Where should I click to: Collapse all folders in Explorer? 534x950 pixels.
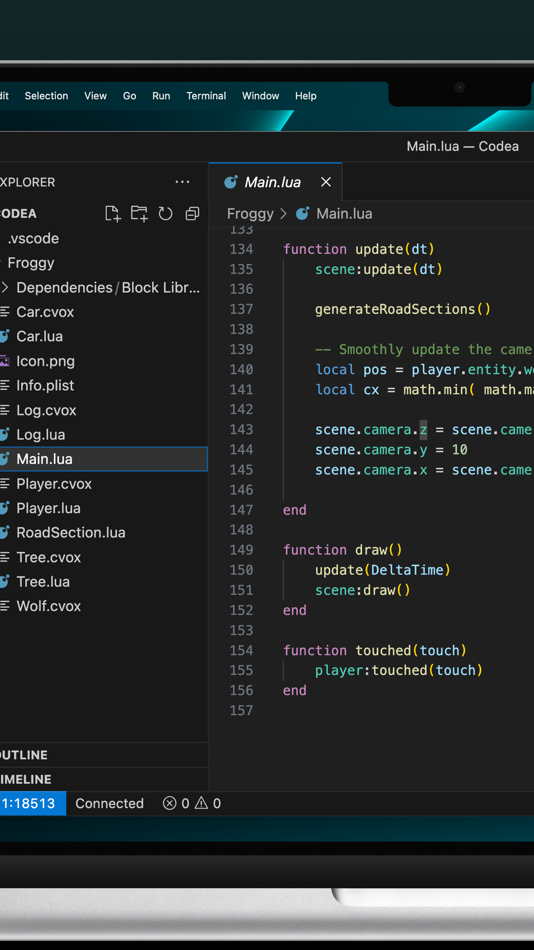192,213
